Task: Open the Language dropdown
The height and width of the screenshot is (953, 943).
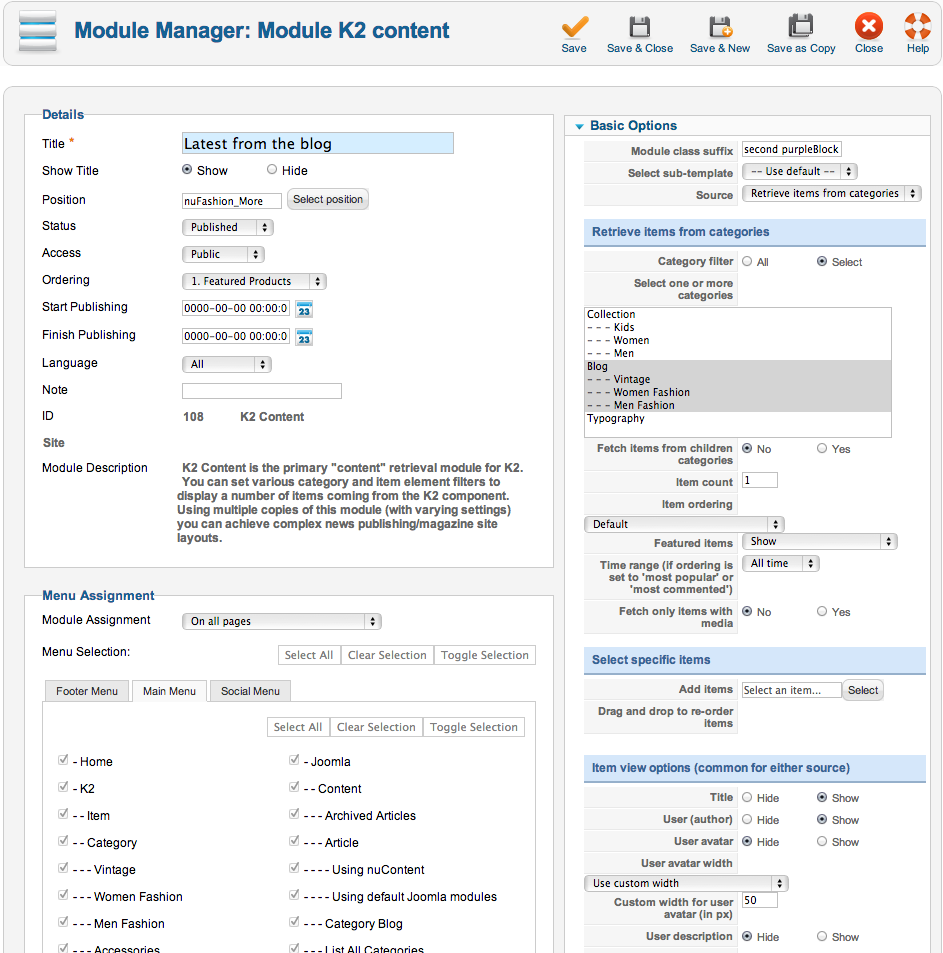Action: click(227, 364)
